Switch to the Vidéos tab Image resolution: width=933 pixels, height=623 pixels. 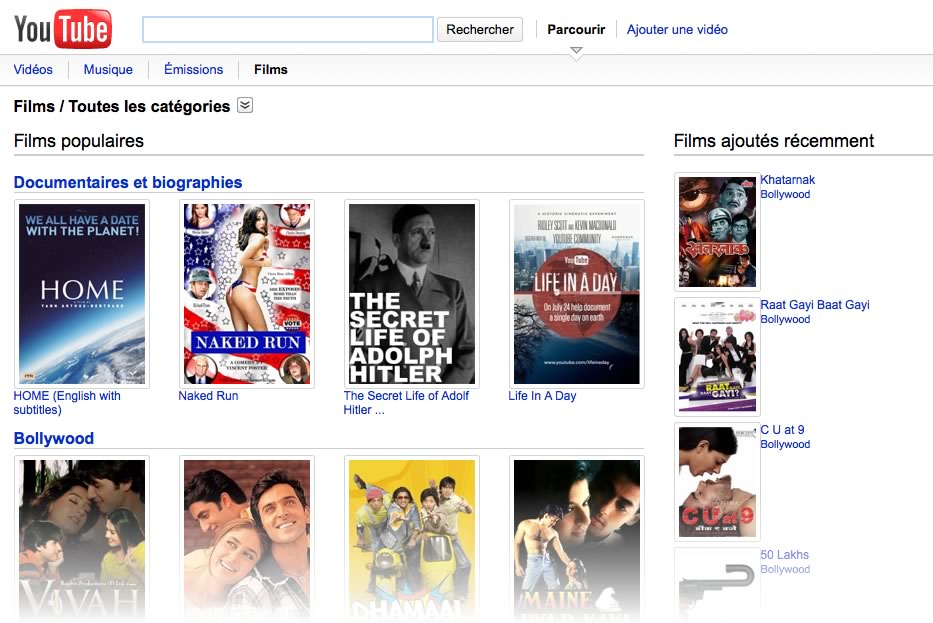click(33, 70)
